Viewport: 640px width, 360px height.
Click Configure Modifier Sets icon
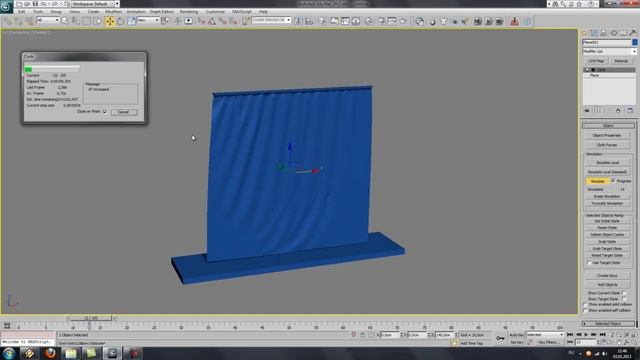pyautogui.click(x=630, y=111)
